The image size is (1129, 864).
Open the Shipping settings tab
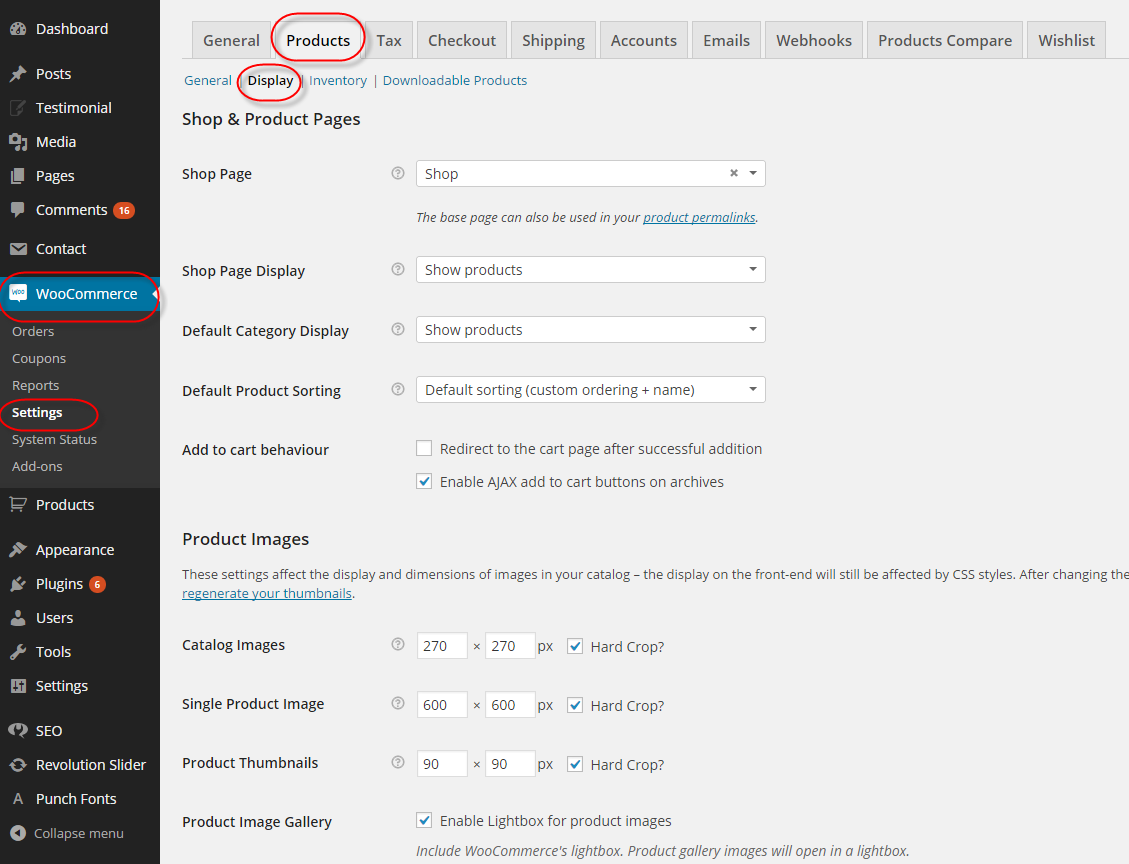553,41
